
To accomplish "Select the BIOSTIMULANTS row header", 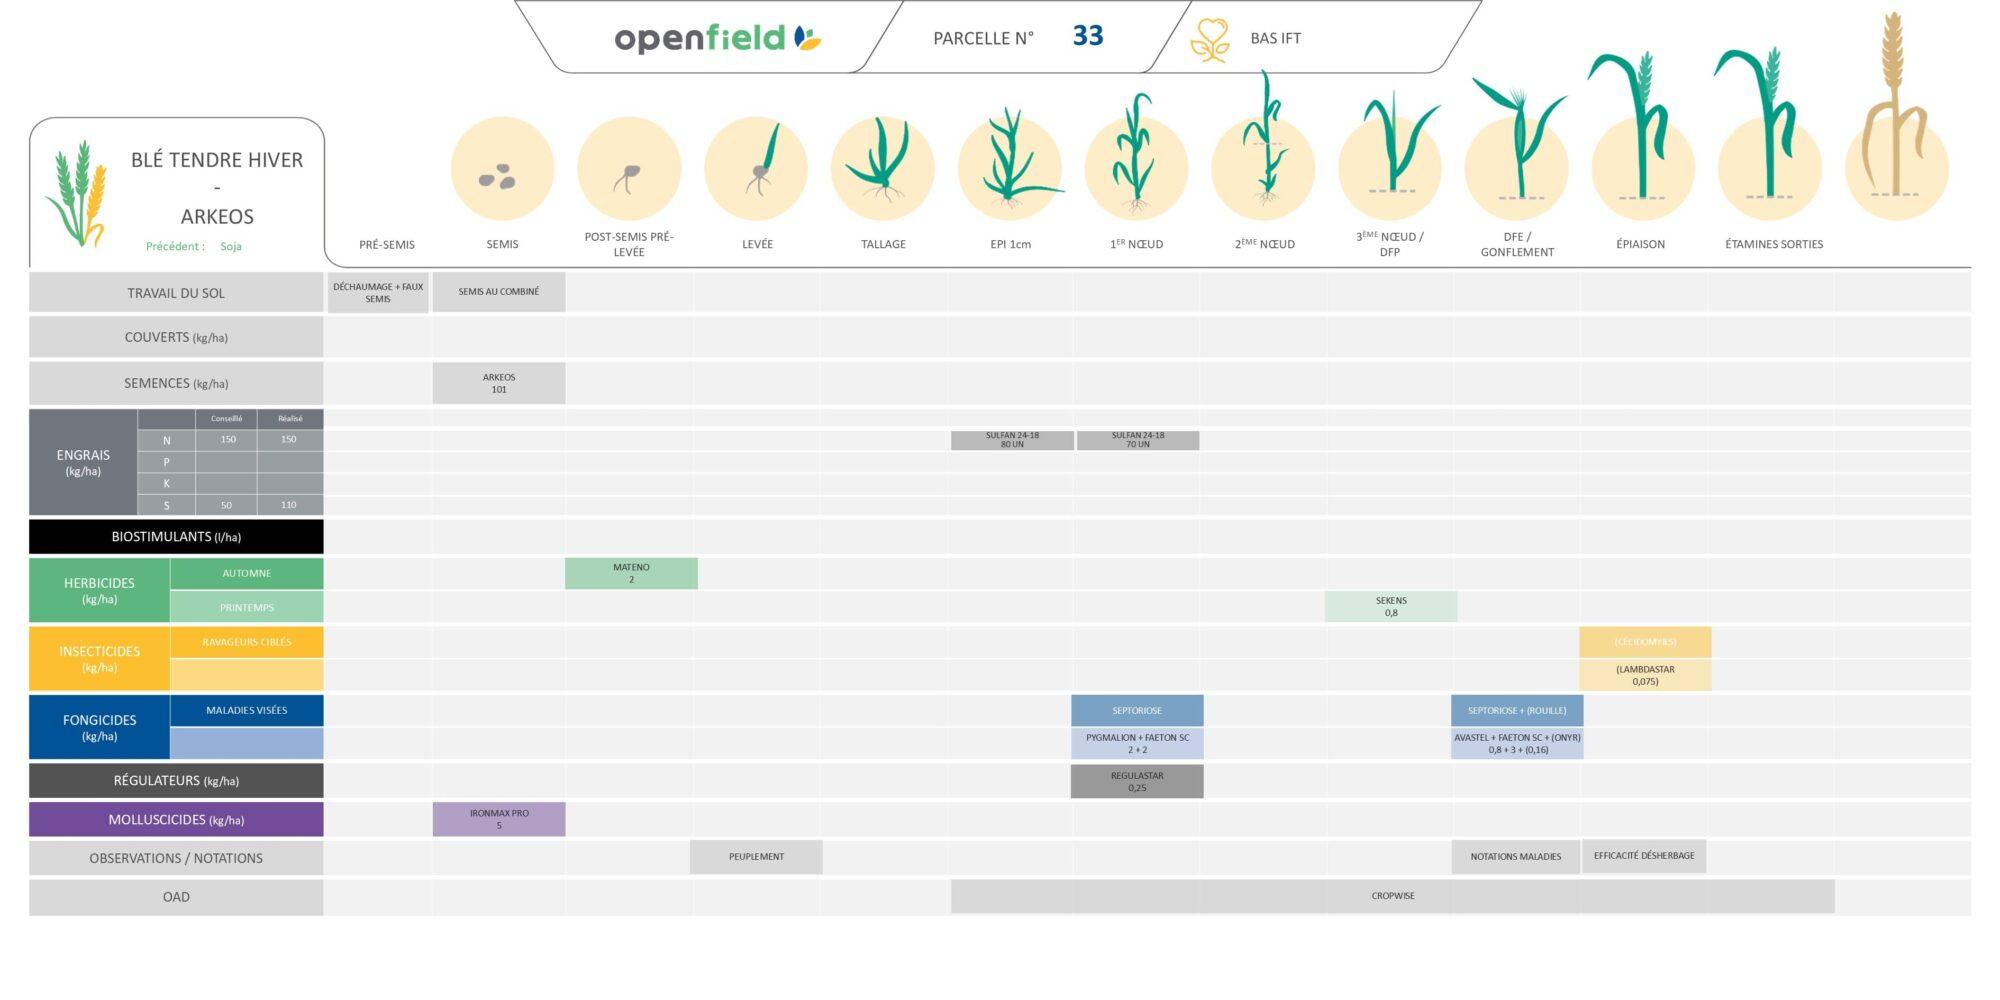I will [176, 537].
